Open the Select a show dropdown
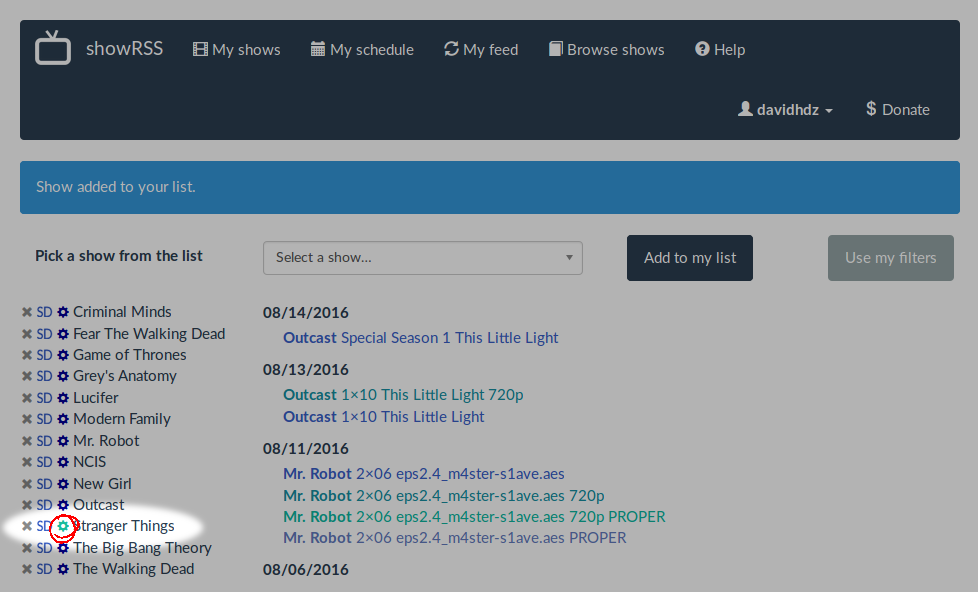Viewport: 978px width, 592px height. click(x=423, y=258)
